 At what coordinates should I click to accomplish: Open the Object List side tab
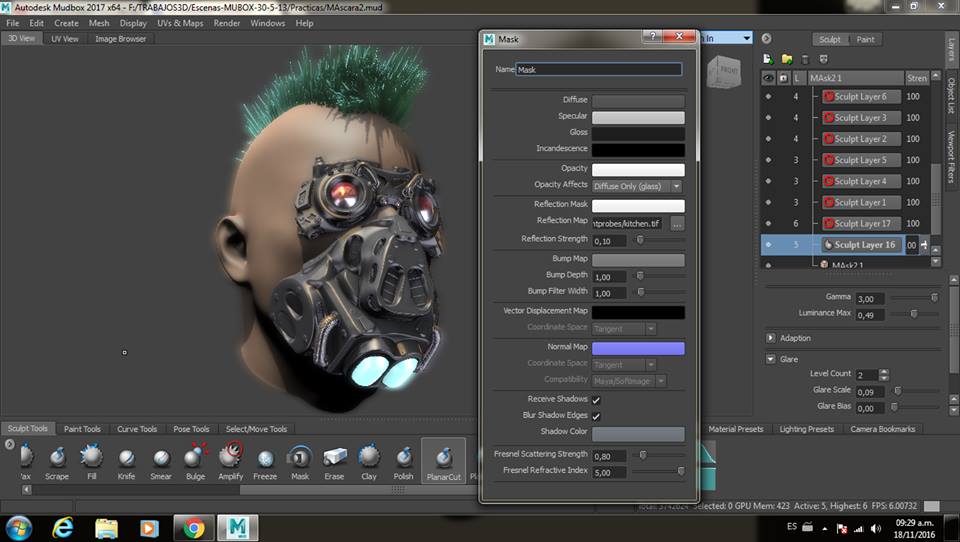[951, 96]
